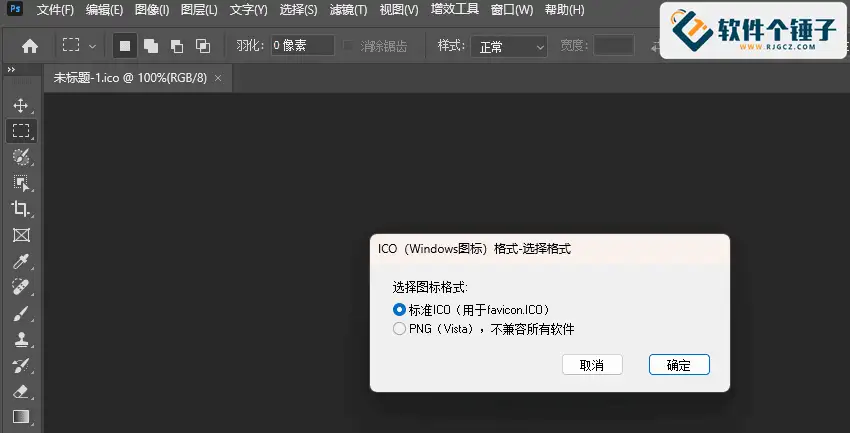Viewport: 850px width, 433px height.
Task: Open the 选择(S) menu
Action: point(299,10)
